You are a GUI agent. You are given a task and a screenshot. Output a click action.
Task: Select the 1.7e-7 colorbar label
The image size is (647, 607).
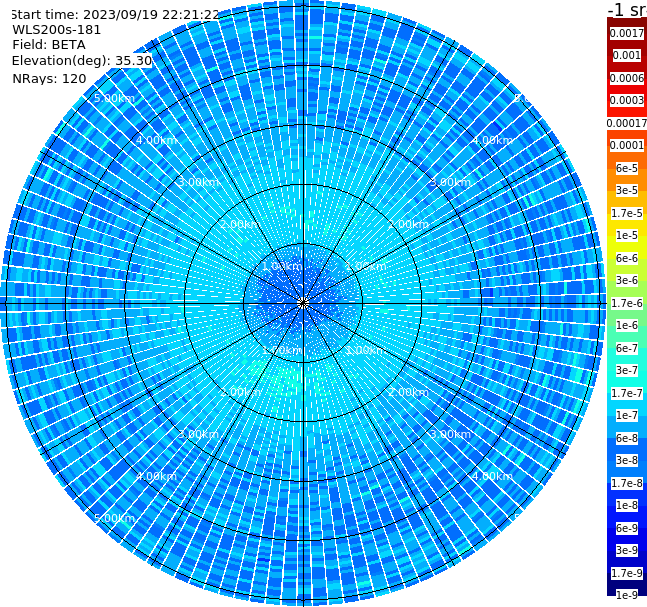click(x=627, y=393)
